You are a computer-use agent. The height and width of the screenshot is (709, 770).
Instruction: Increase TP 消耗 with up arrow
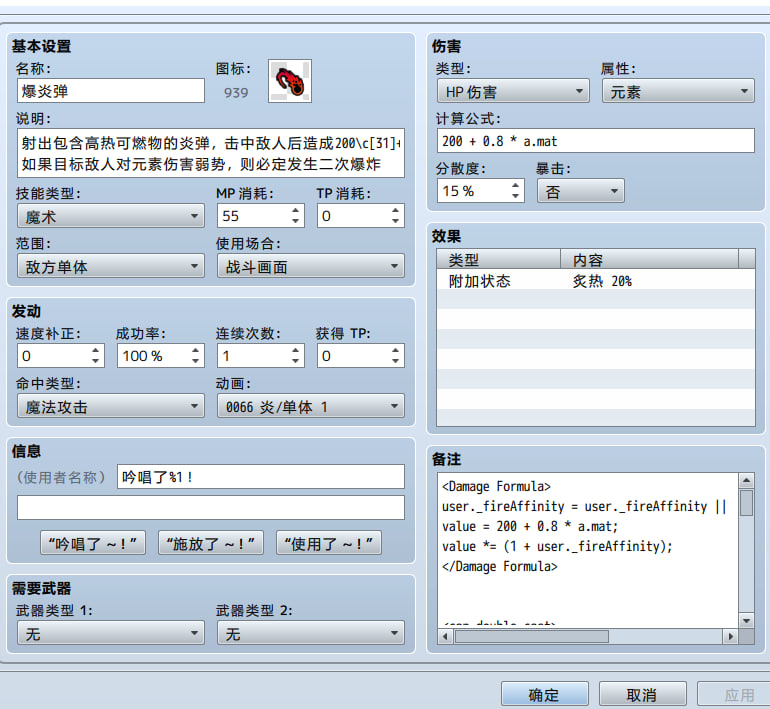396,210
